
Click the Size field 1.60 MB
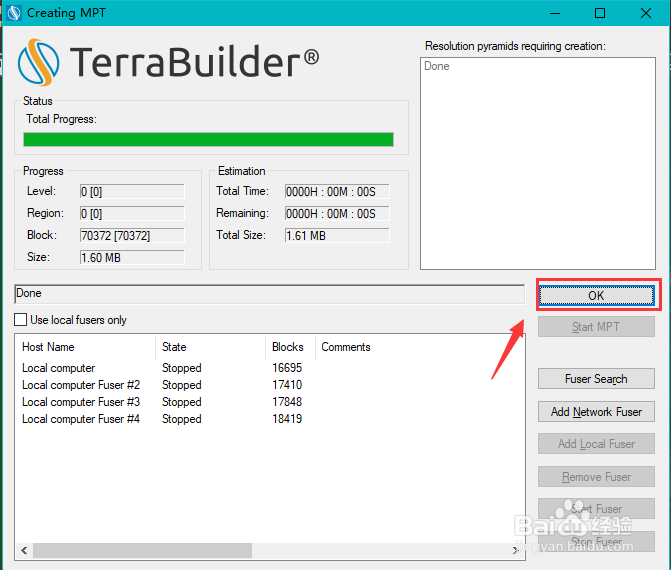[132, 258]
